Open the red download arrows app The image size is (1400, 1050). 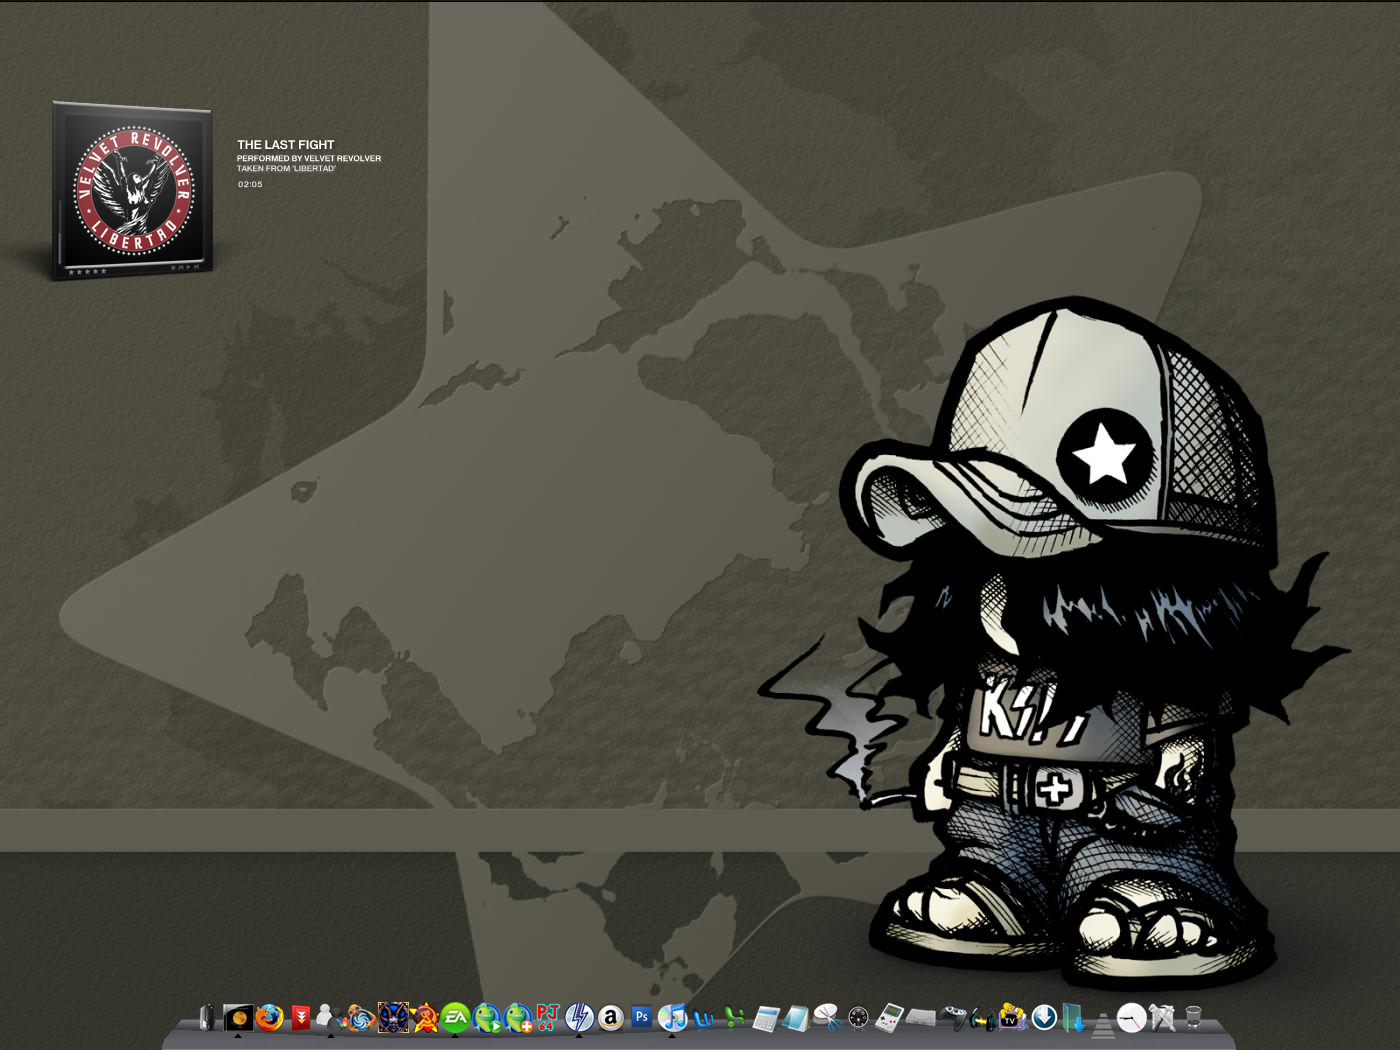300,1018
